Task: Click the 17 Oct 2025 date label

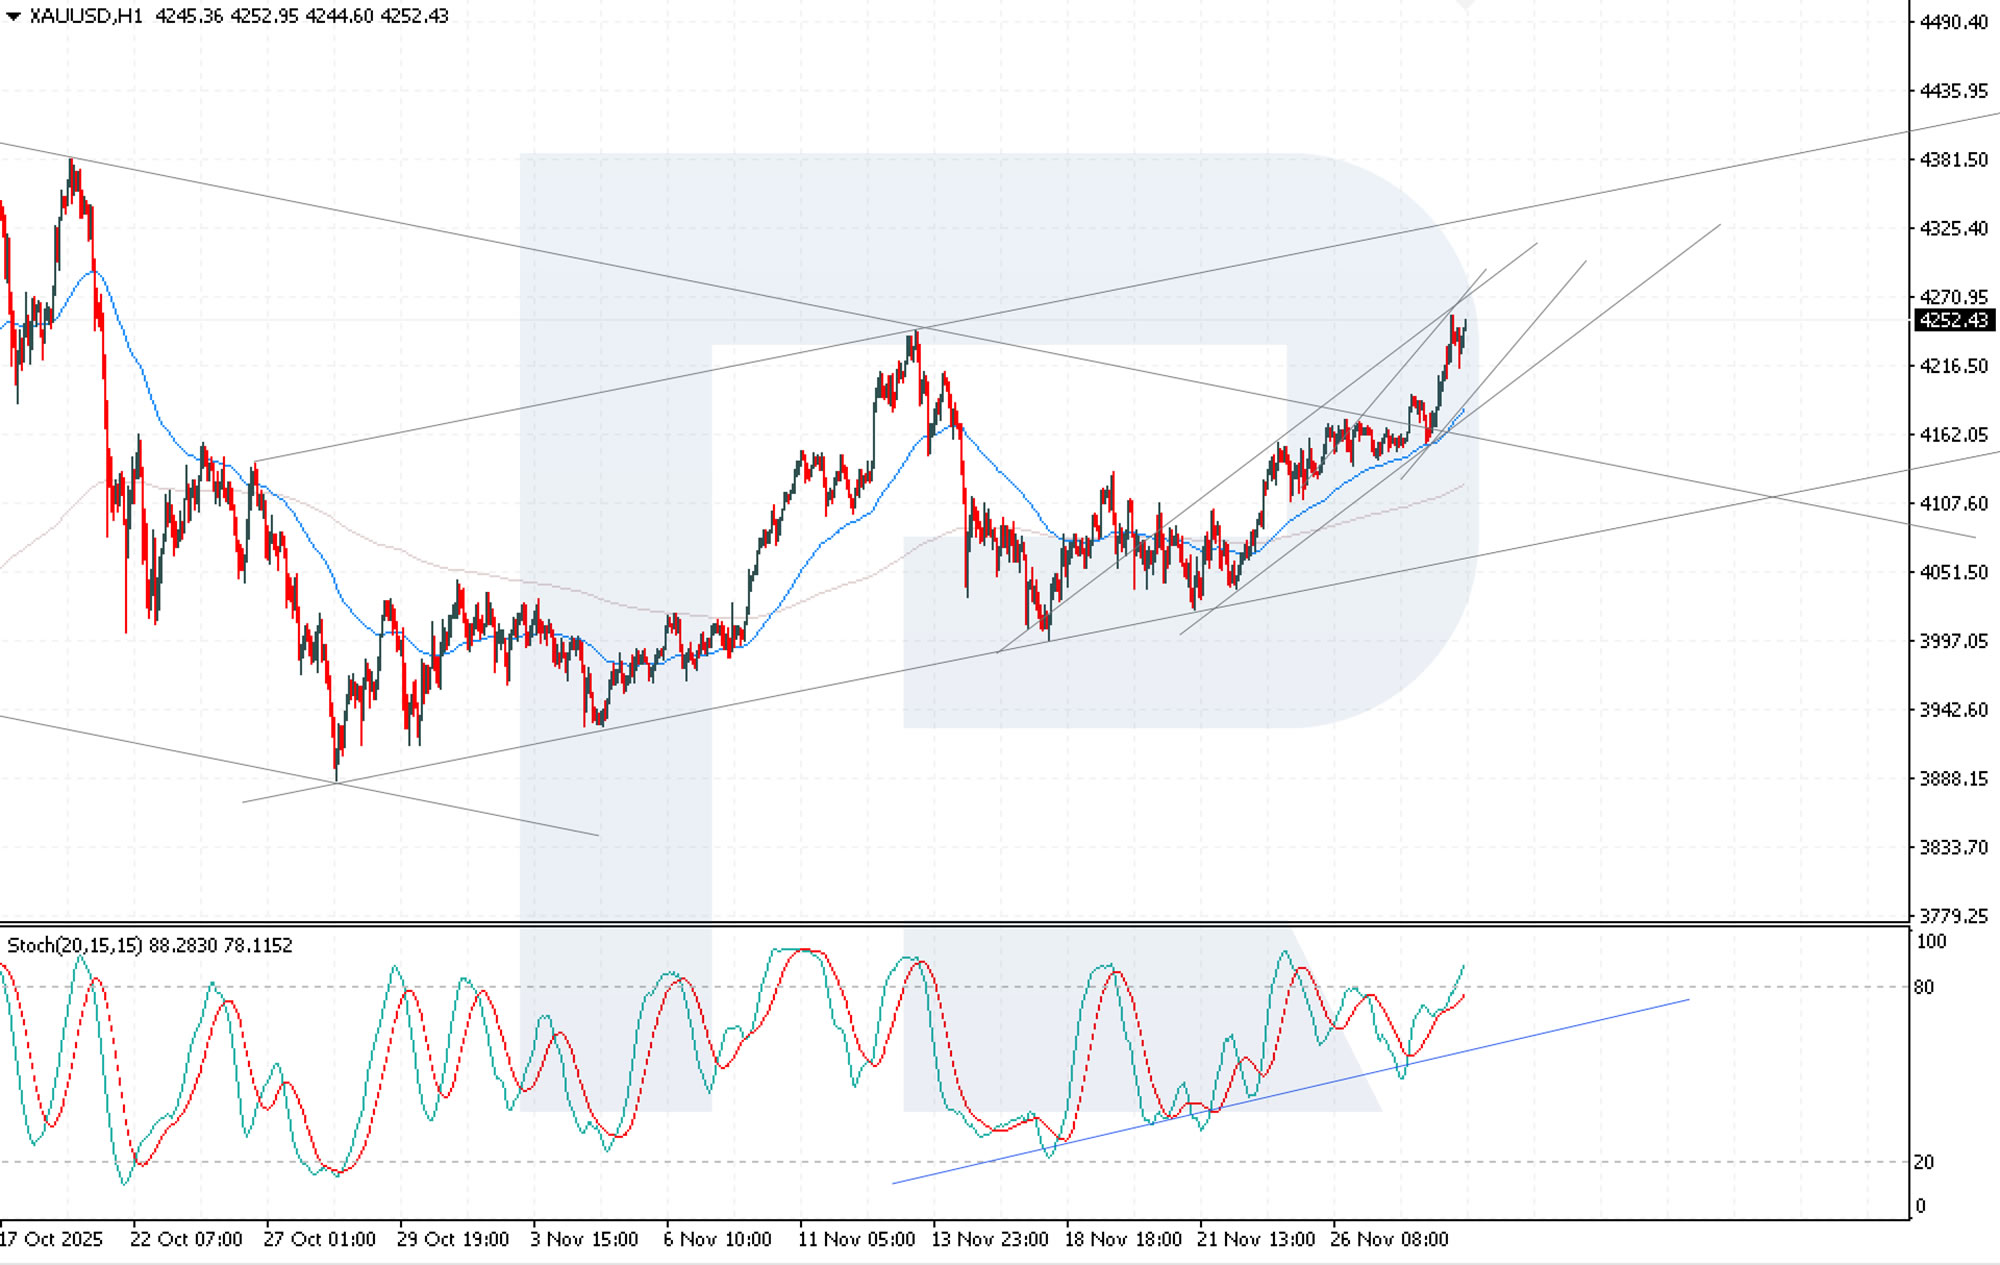Action: [x=51, y=1239]
